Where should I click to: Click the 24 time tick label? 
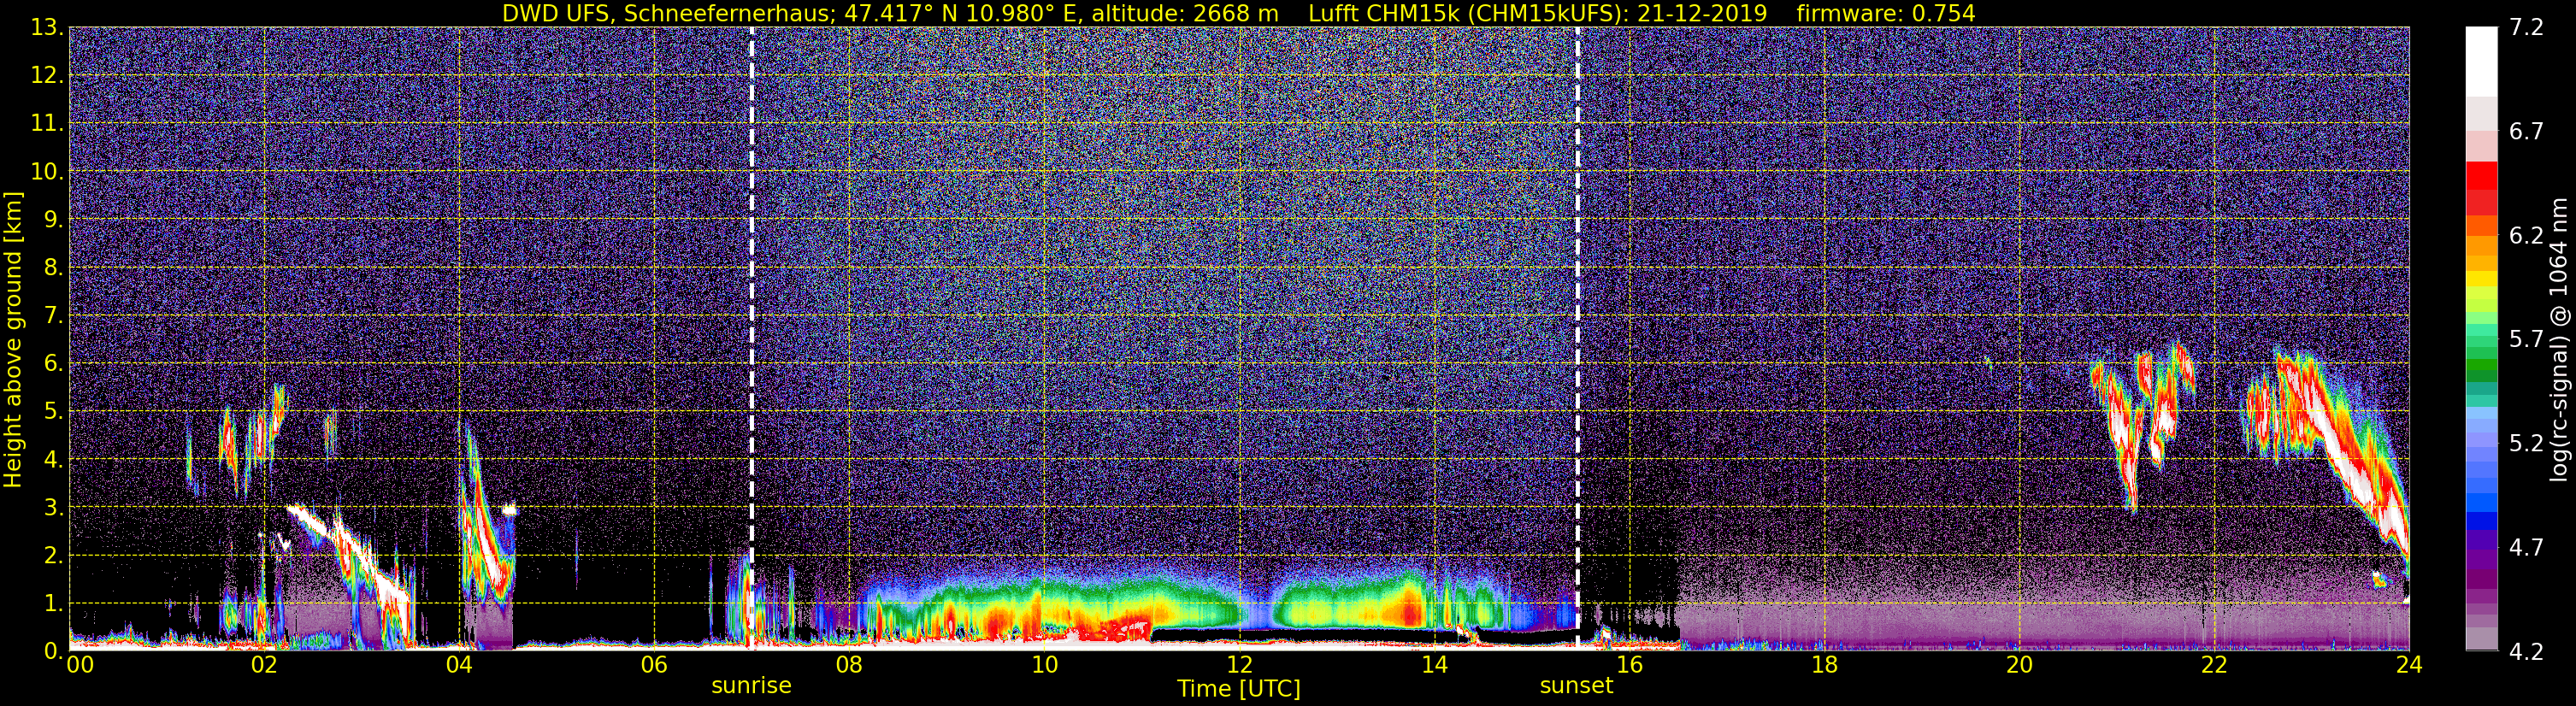(2409, 665)
